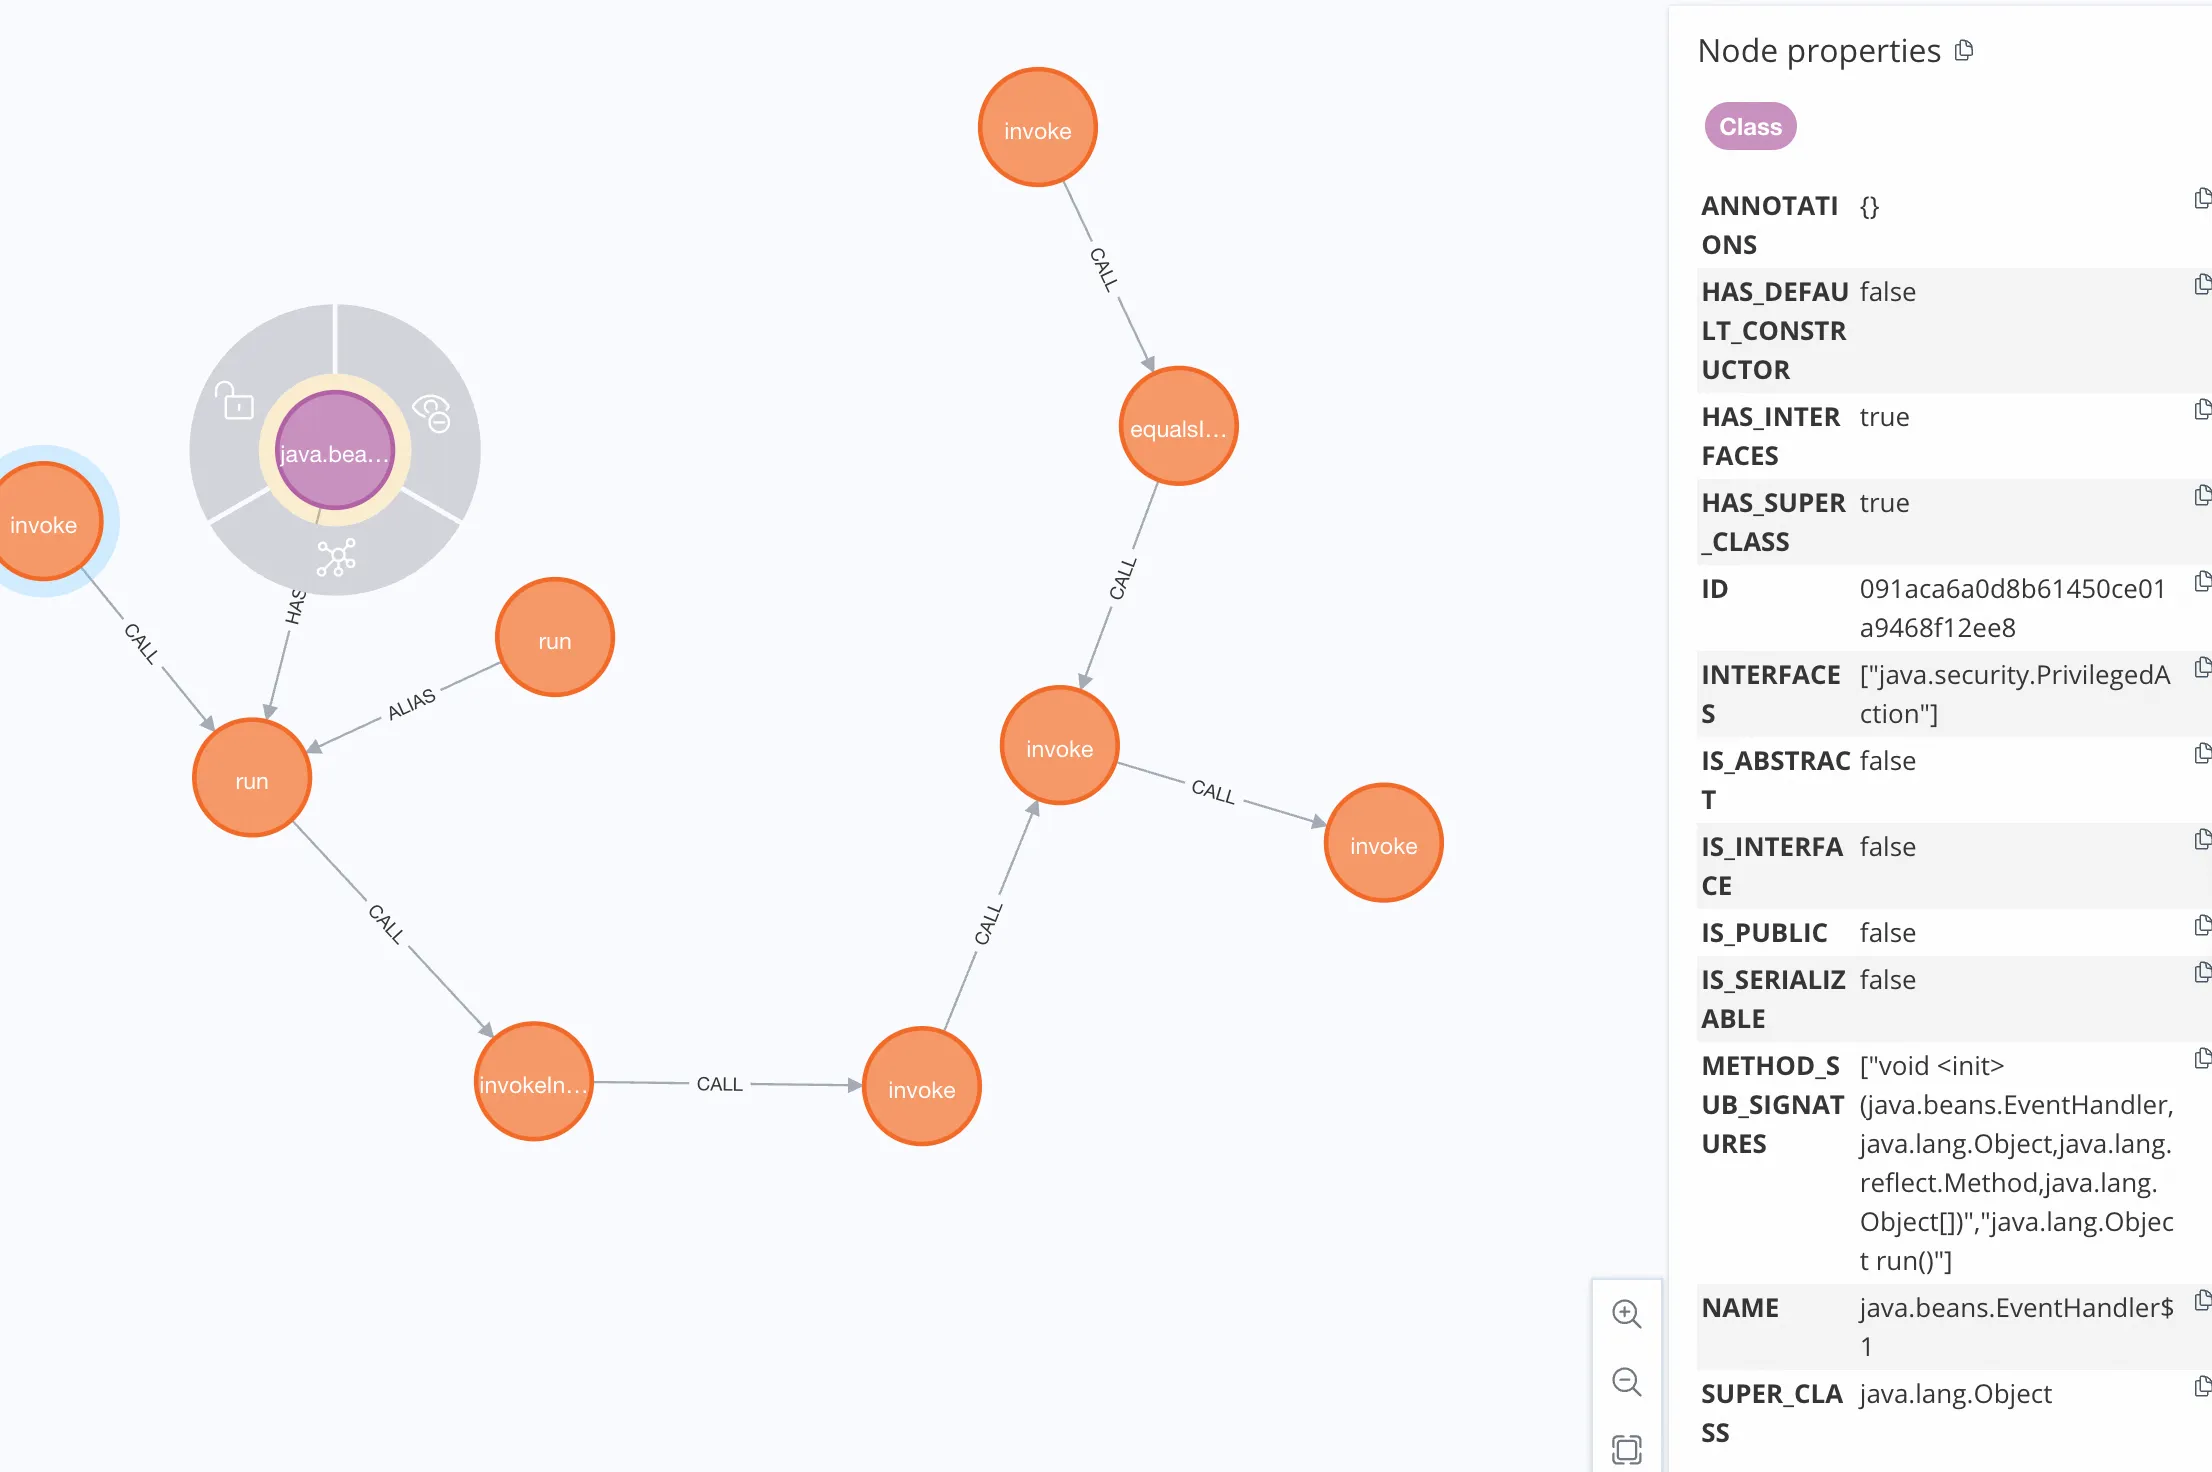Select the ALIAS relationship label
Image resolution: width=2212 pixels, height=1472 pixels.
pyautogui.click(x=411, y=704)
